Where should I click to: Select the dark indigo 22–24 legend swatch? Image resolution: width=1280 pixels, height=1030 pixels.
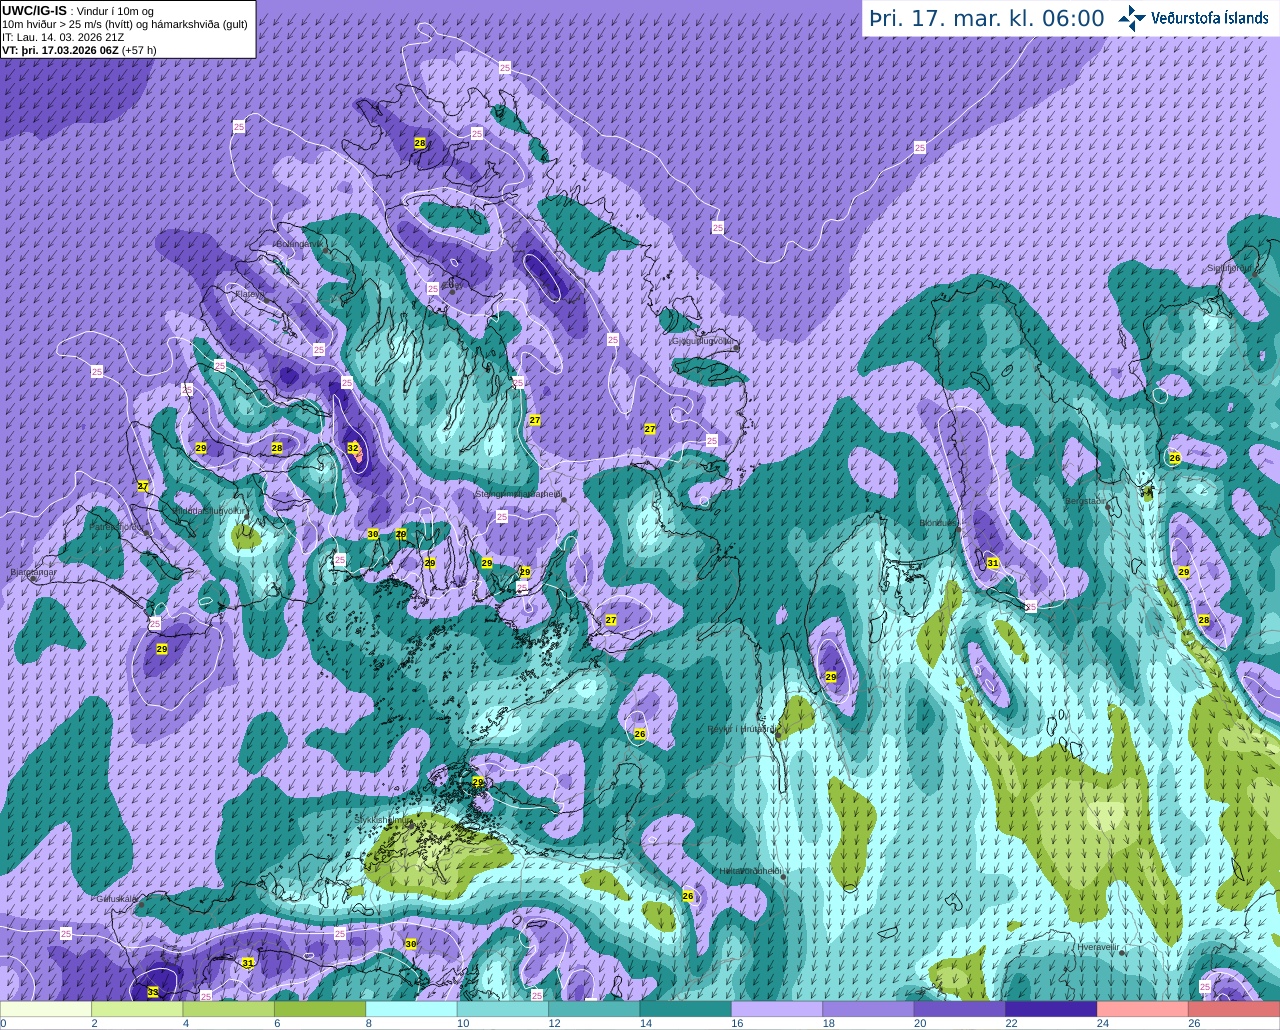point(1052,1009)
